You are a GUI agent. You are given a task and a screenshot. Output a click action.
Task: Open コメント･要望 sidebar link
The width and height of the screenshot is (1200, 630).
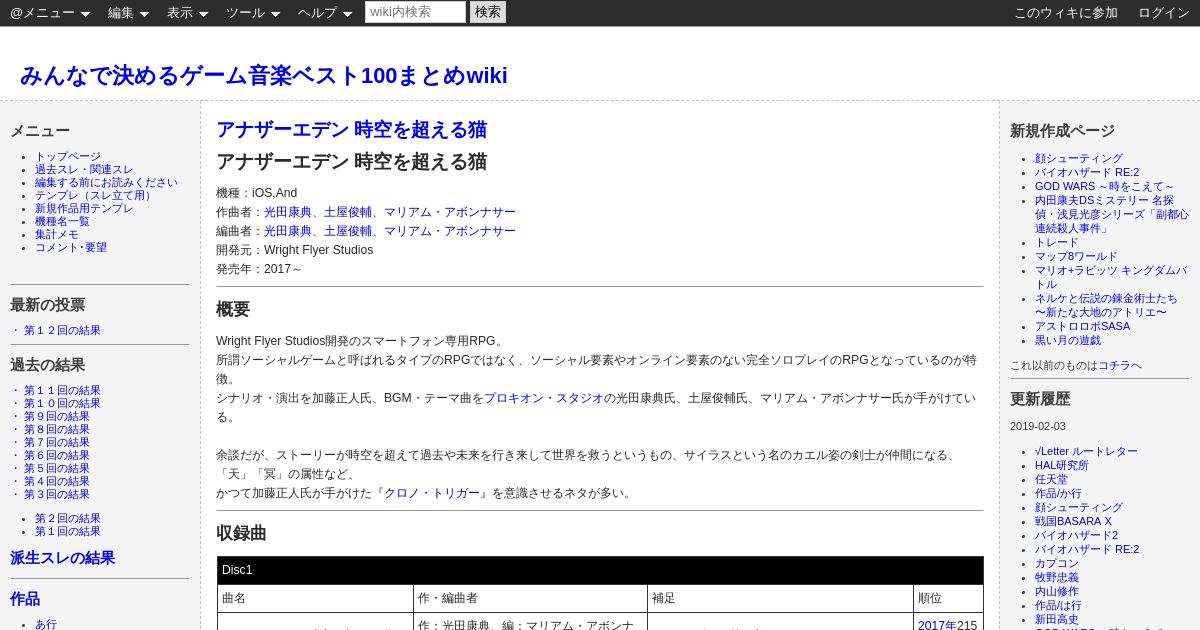71,248
